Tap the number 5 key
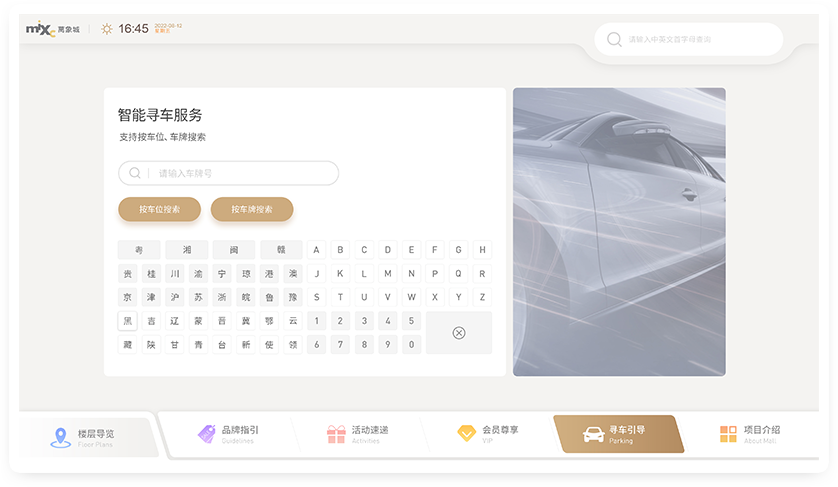Viewport: 838px width, 487px height. [411, 321]
